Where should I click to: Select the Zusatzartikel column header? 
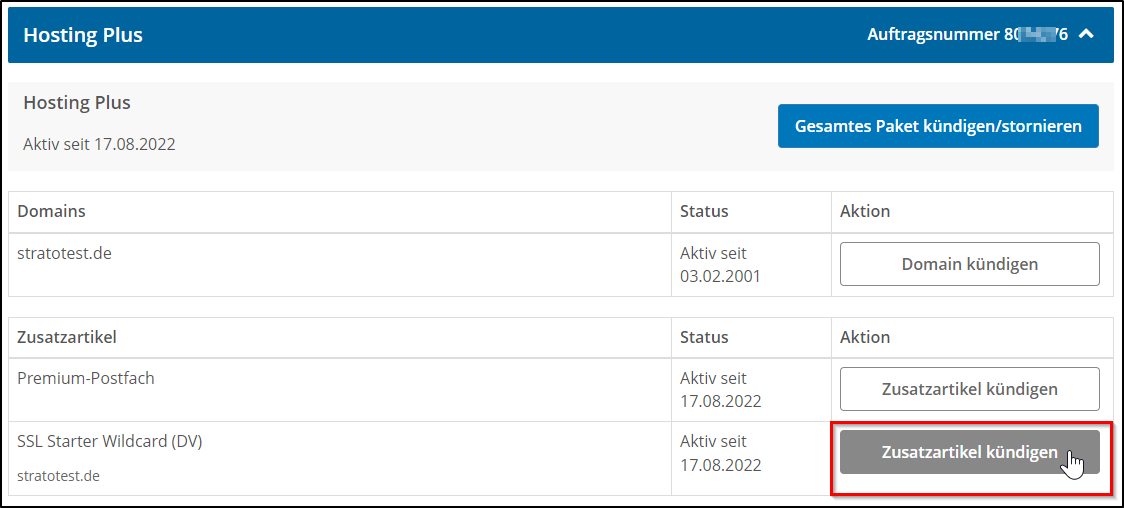67,337
